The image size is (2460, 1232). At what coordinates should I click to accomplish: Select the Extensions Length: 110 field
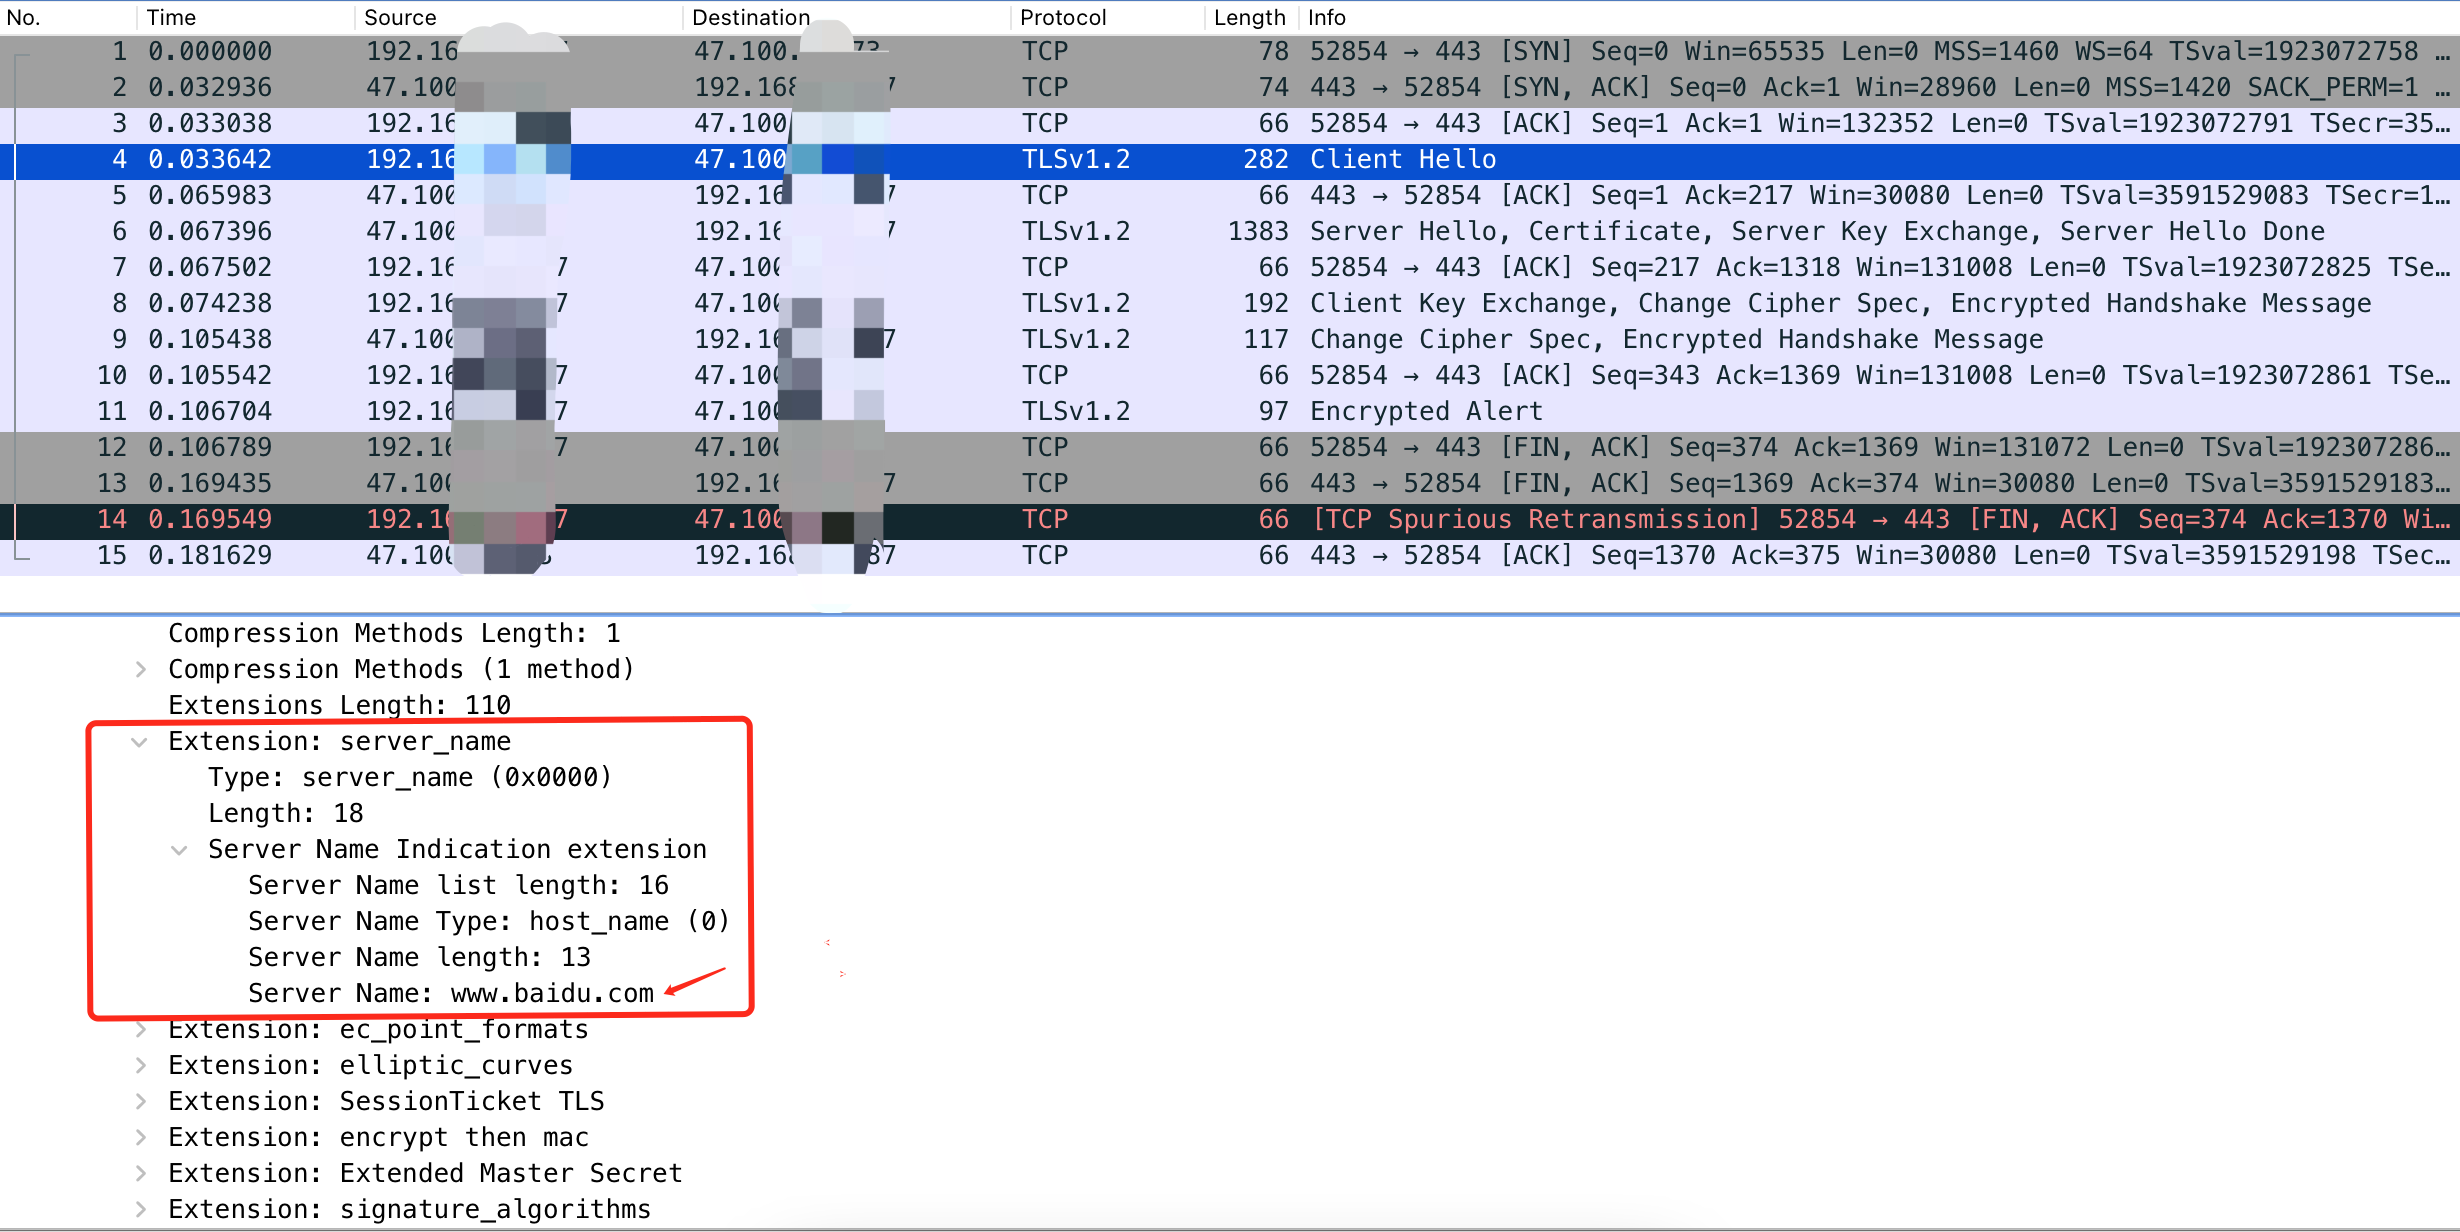[x=339, y=705]
